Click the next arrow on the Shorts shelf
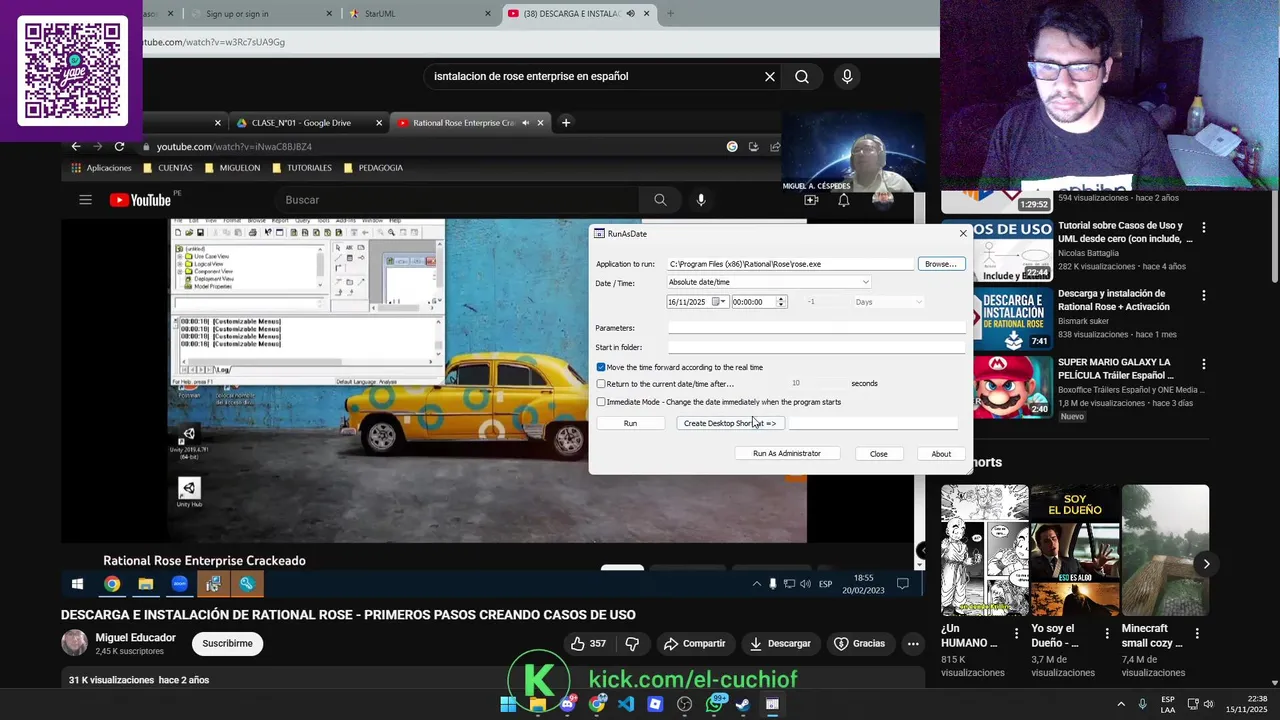This screenshot has height=720, width=1280. click(1206, 564)
